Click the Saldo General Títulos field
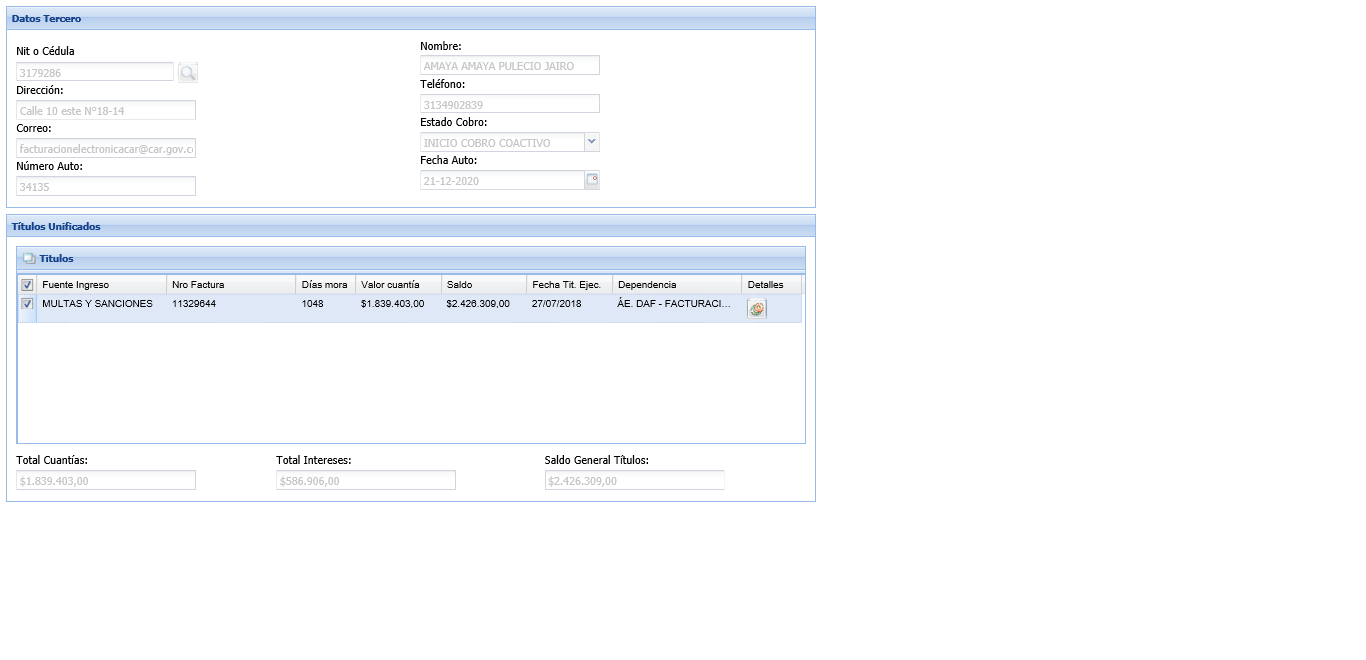1366x660 pixels. (x=634, y=481)
